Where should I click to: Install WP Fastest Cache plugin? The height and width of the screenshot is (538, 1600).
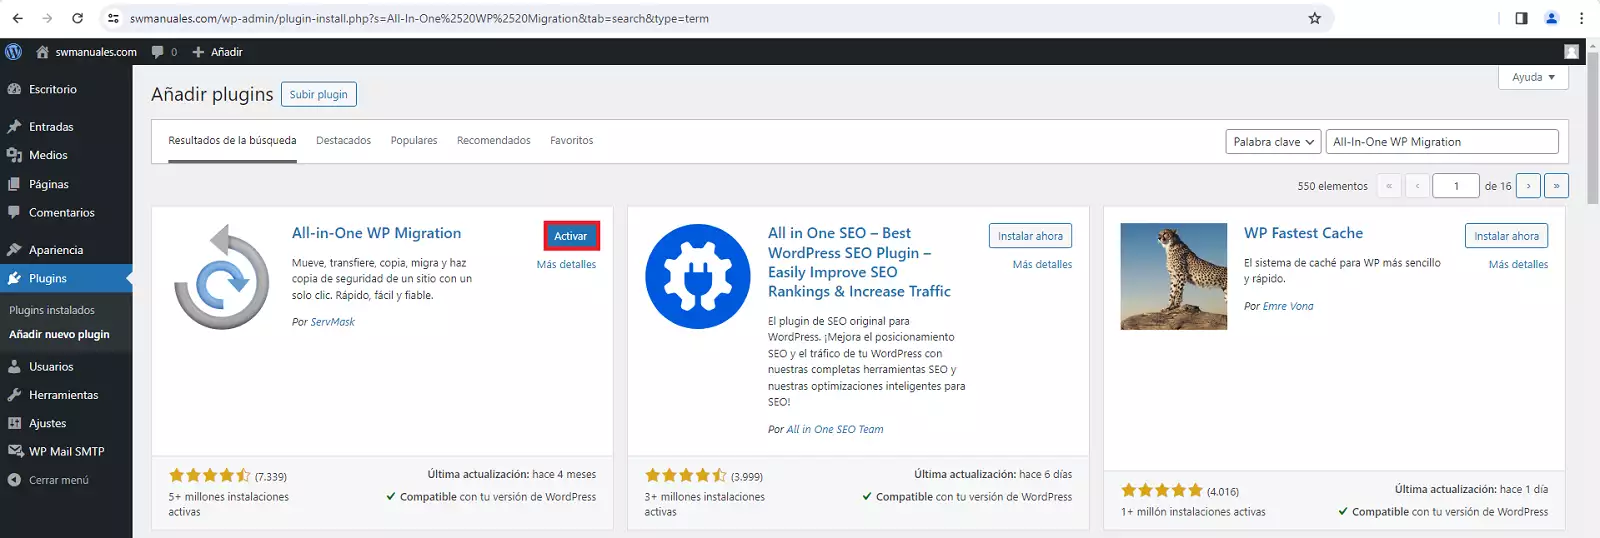tap(1506, 236)
